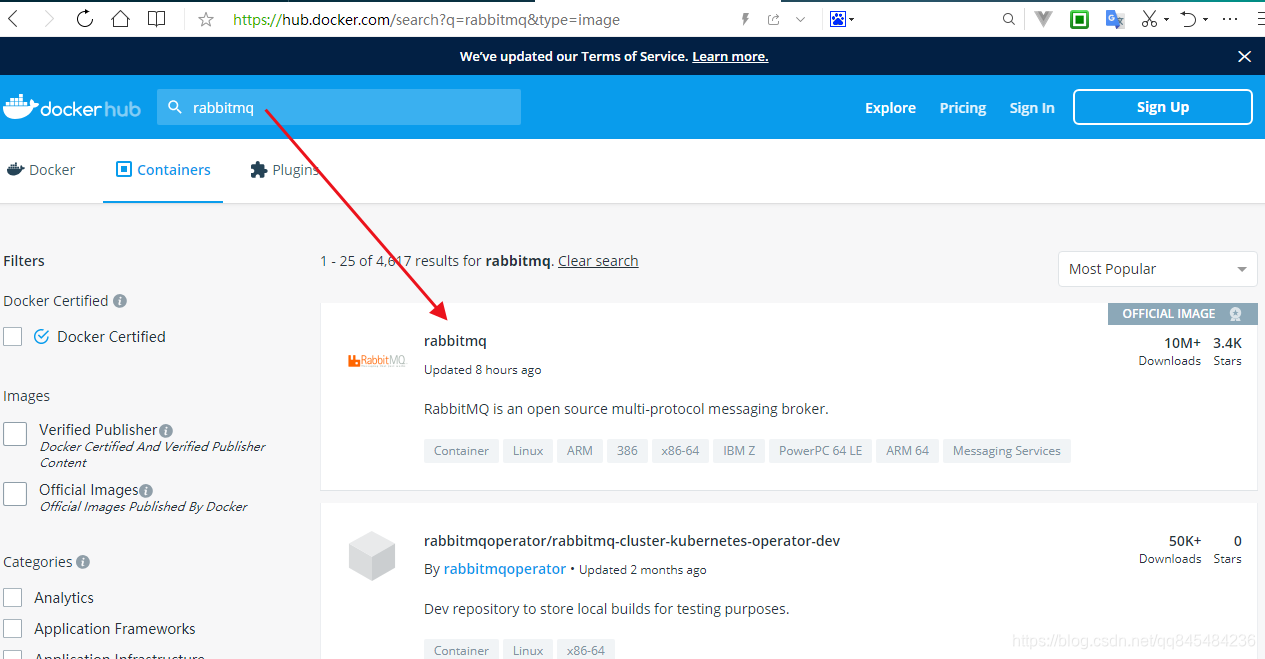1265x659 pixels.
Task: Check the Analytics category checkbox
Action: pos(13,598)
